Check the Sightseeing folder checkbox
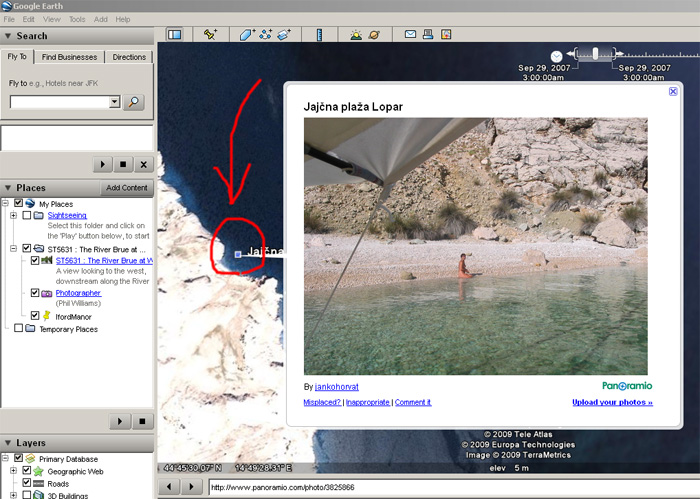700x499 pixels. pyautogui.click(x=27, y=215)
